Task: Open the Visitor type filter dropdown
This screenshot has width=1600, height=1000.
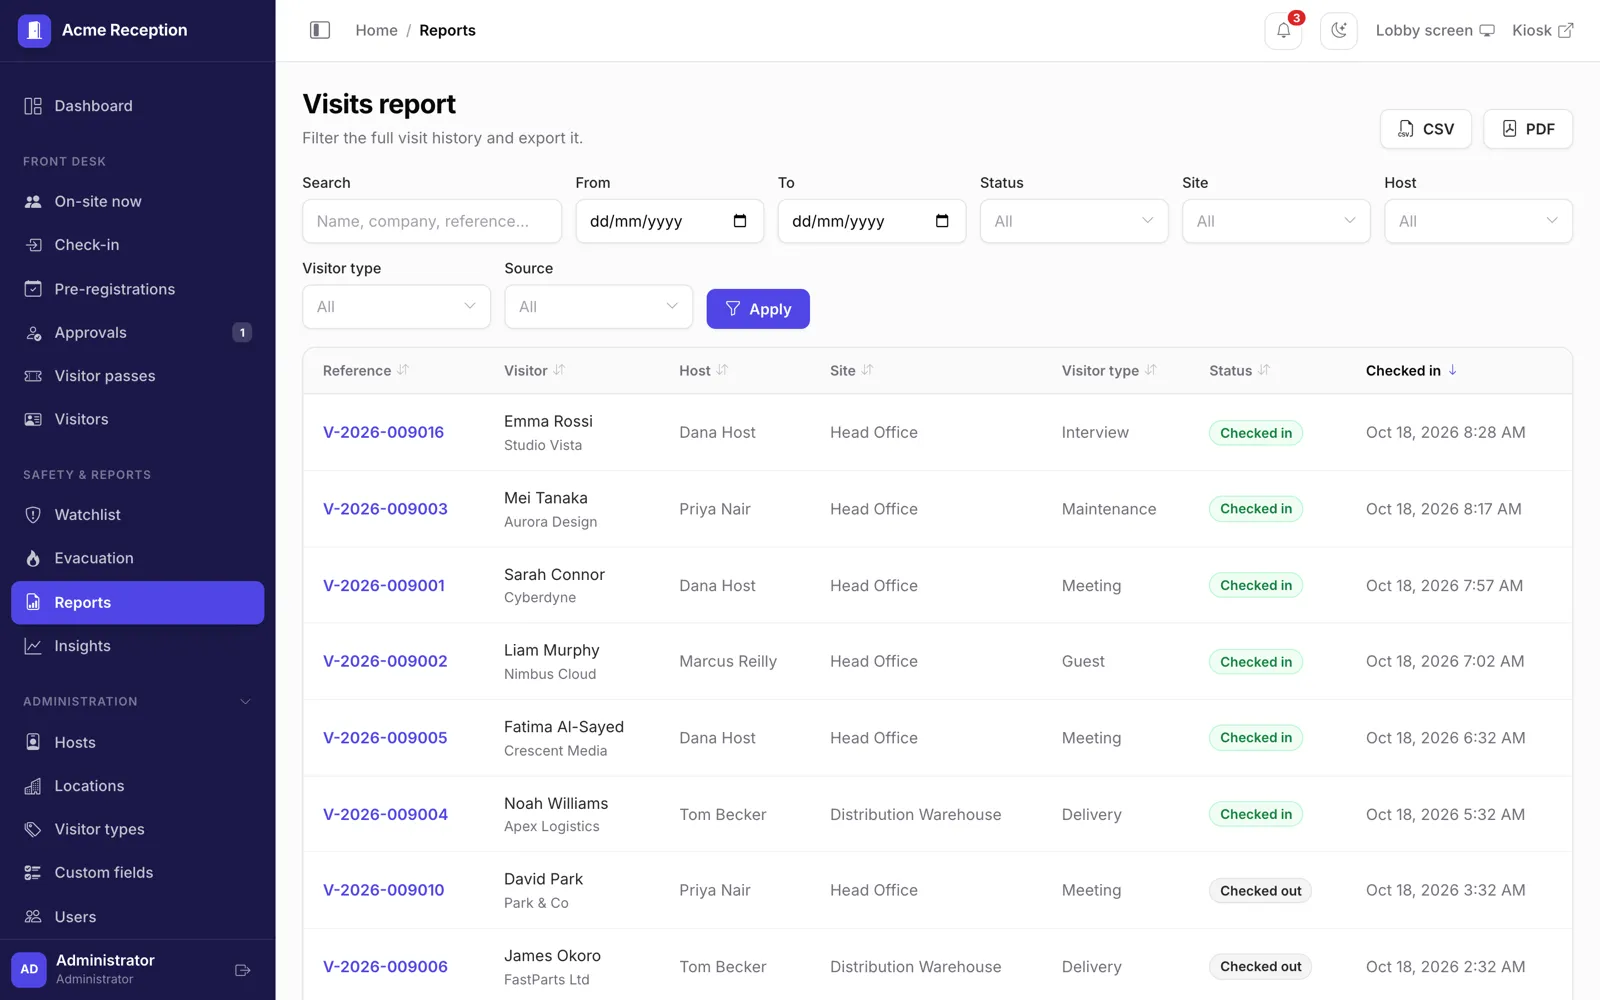Action: coord(396,307)
